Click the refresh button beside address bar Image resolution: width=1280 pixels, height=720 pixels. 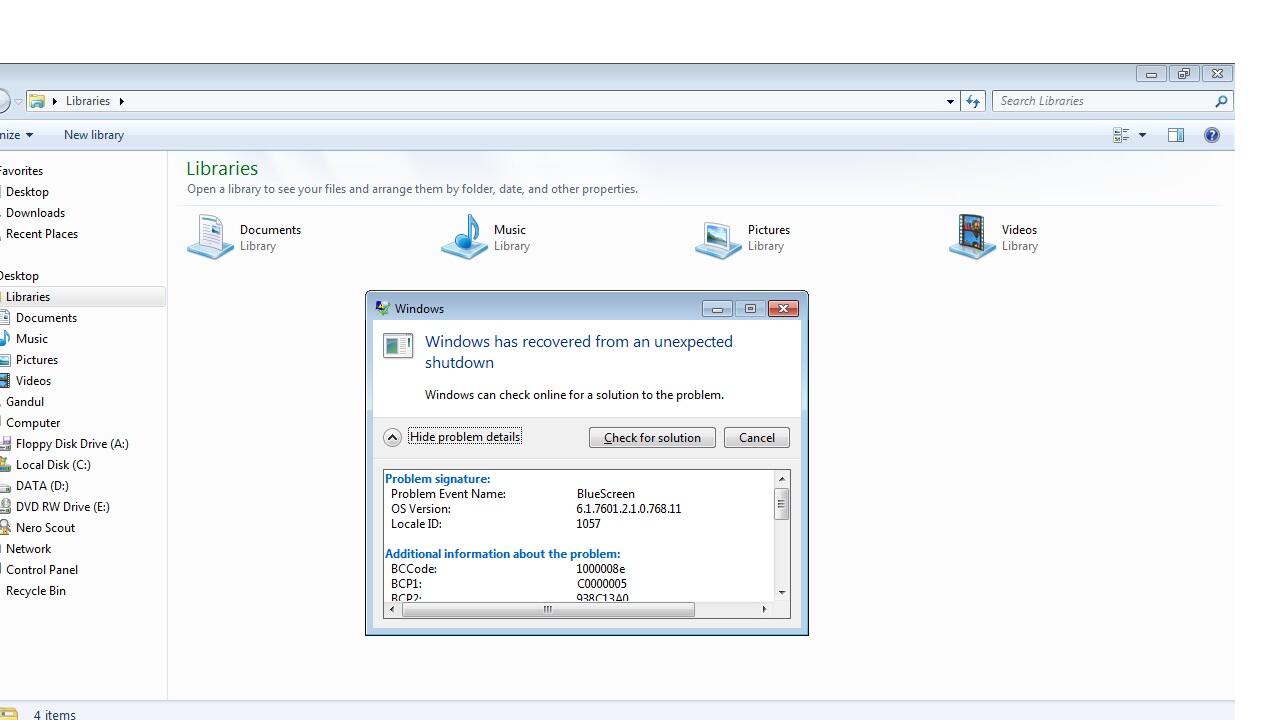coord(973,101)
